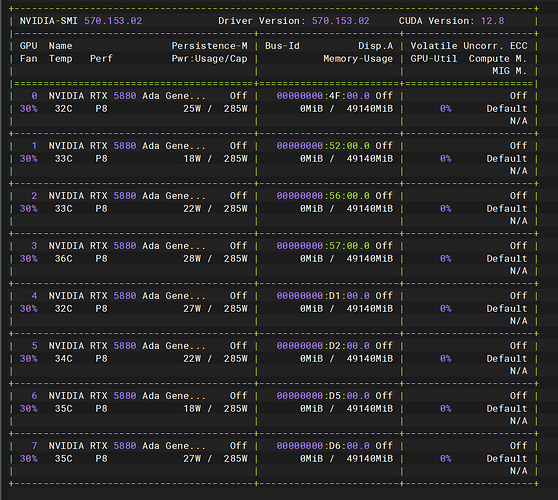Click the 28W power usage of GPU 3
The width and height of the screenshot is (558, 500).
tap(192, 259)
